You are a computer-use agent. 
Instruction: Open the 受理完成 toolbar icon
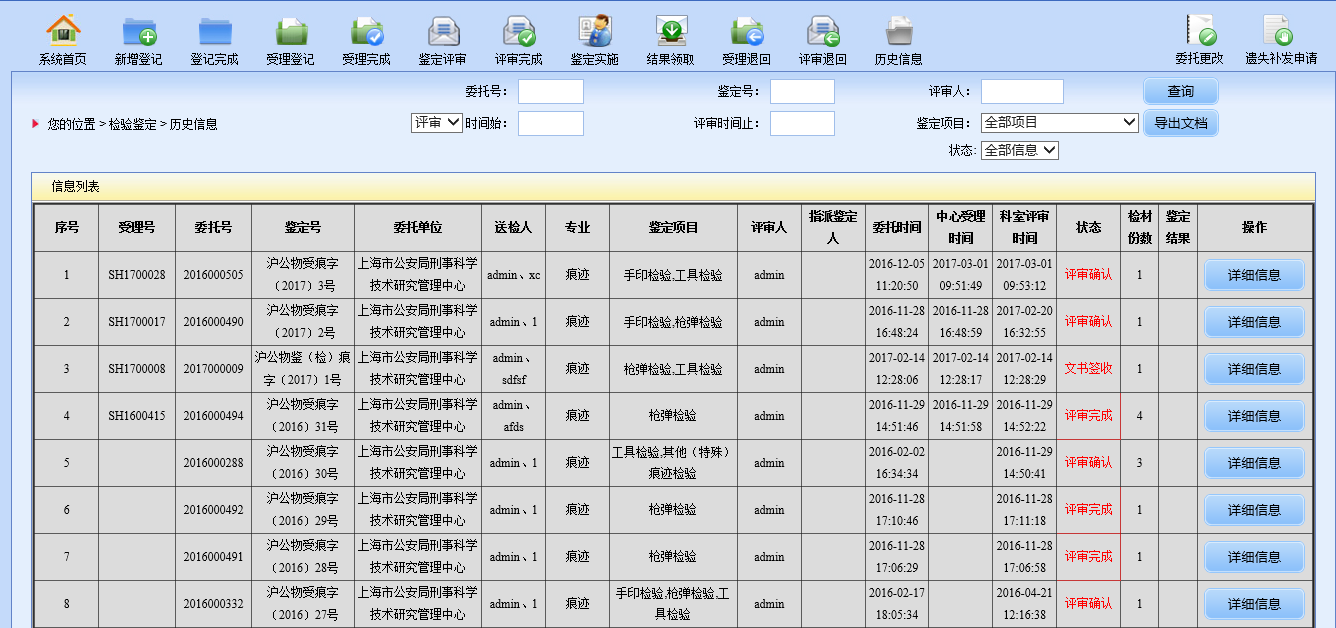[x=367, y=40]
